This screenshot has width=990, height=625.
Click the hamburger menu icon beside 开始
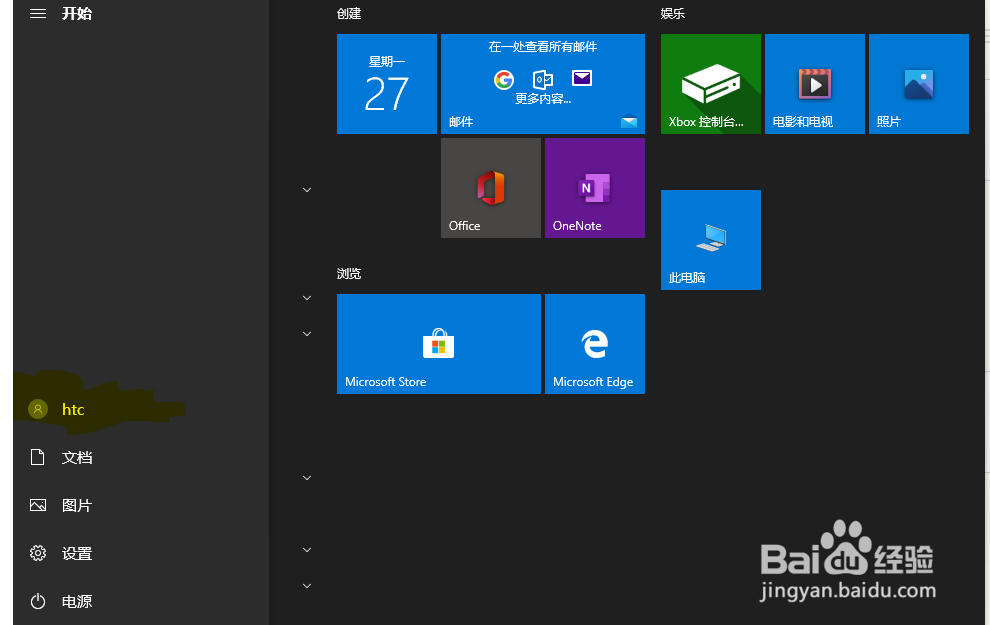[38, 13]
